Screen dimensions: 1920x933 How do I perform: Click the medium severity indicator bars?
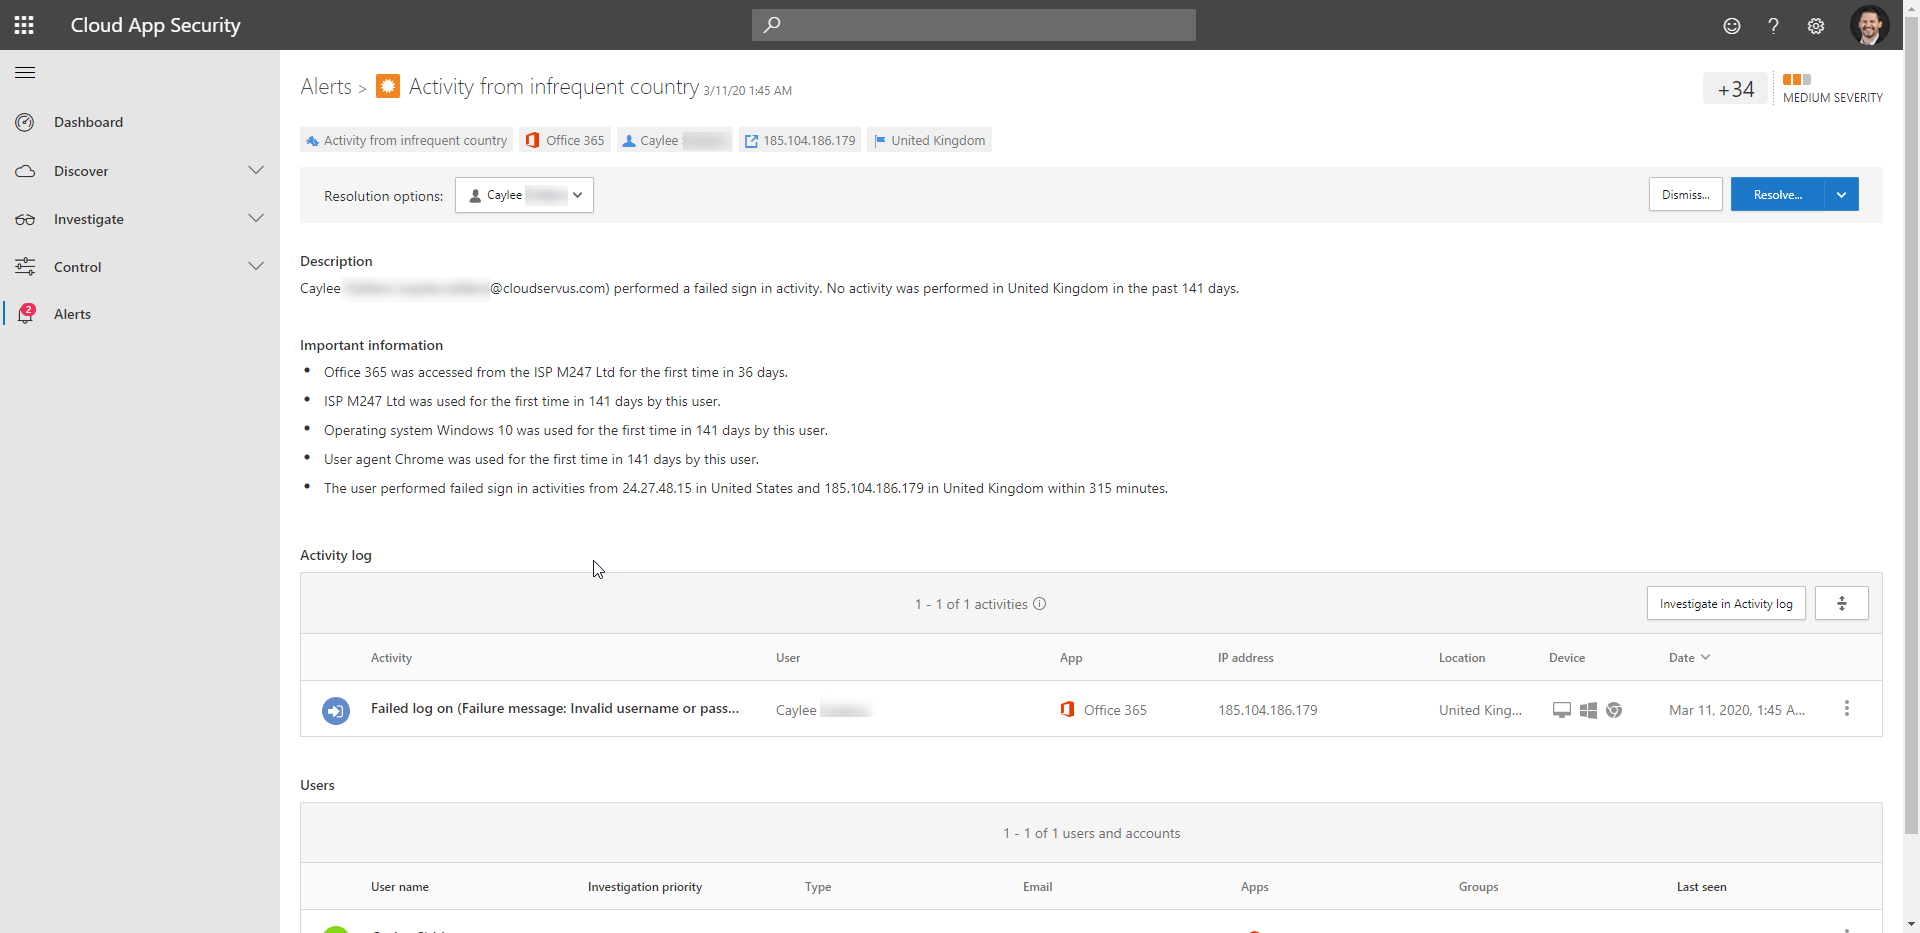pyautogui.click(x=1797, y=80)
